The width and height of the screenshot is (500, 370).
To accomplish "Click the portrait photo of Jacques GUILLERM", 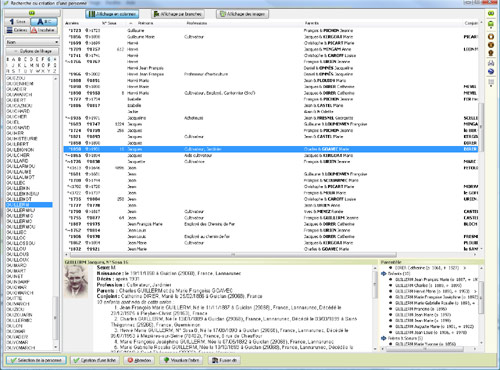I will [77, 281].
